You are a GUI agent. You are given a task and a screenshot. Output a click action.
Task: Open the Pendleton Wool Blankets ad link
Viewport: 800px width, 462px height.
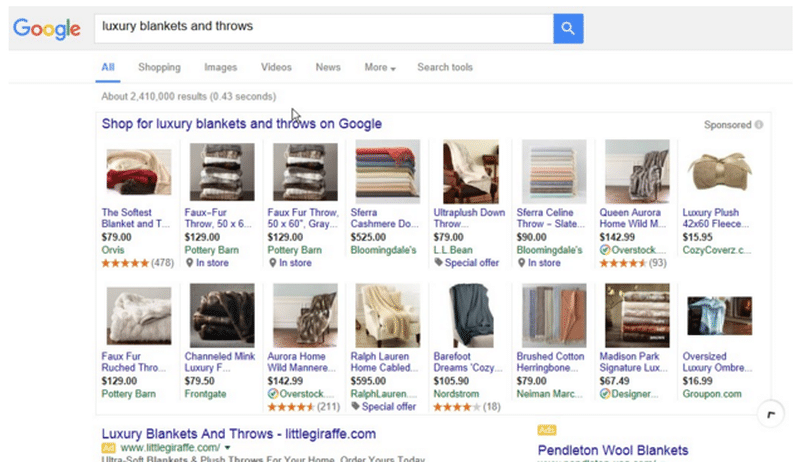coord(613,449)
